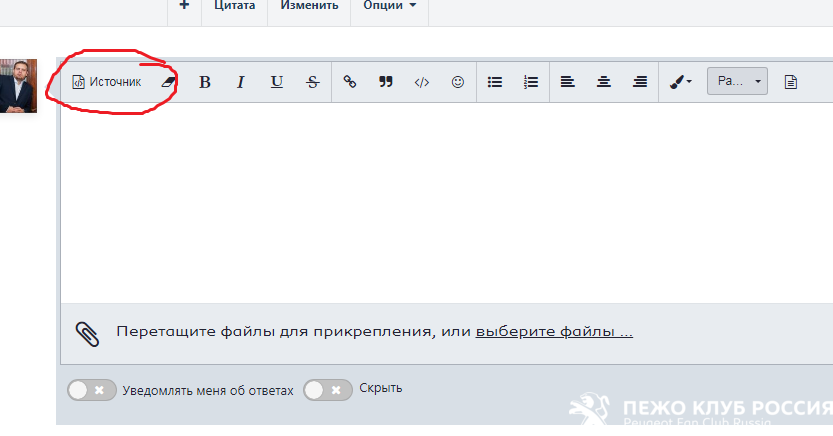Click the user avatar photo
Viewport: 833px width, 436px height.
[18, 86]
